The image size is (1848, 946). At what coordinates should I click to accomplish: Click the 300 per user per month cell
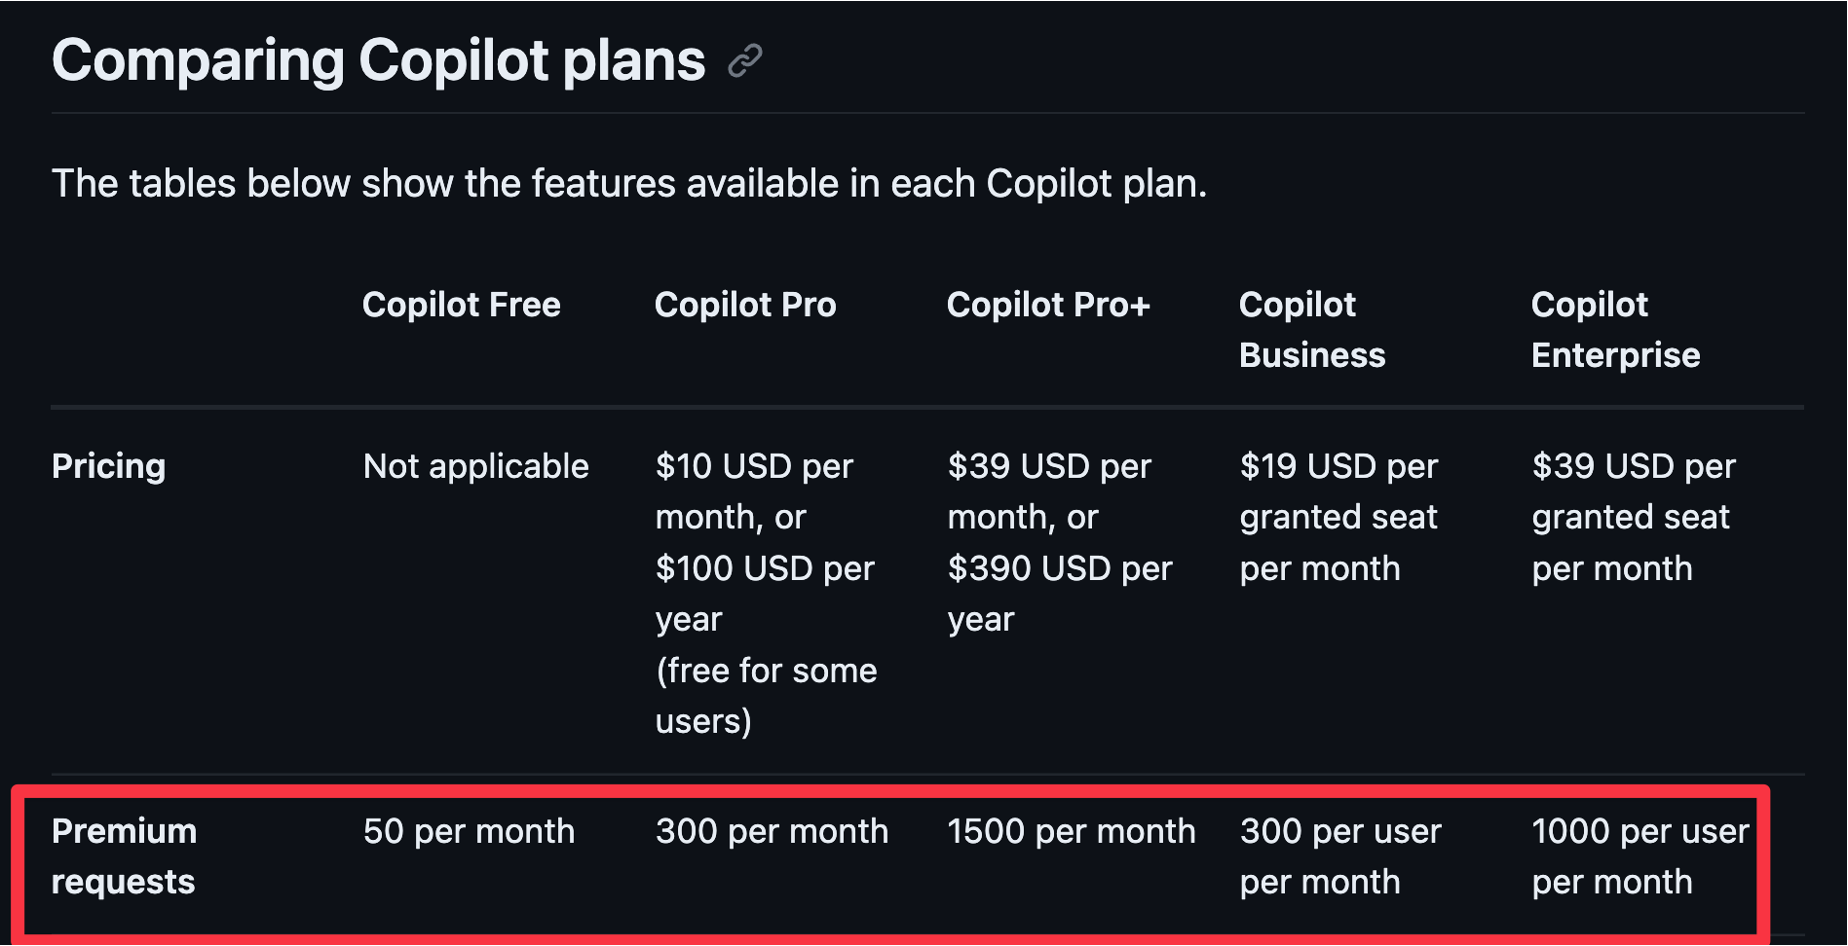coord(1340,856)
